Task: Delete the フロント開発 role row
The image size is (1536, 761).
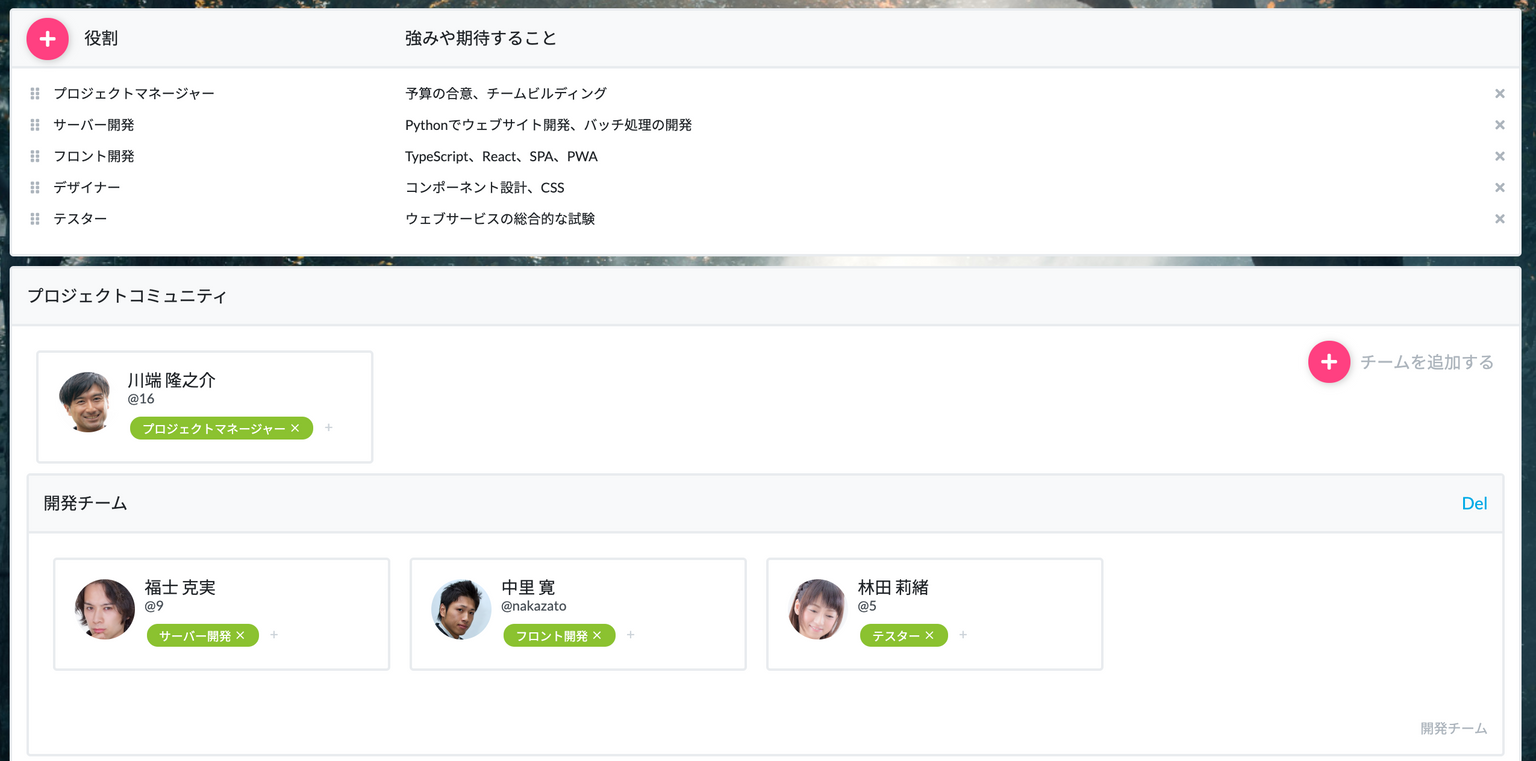Action: pos(1499,156)
